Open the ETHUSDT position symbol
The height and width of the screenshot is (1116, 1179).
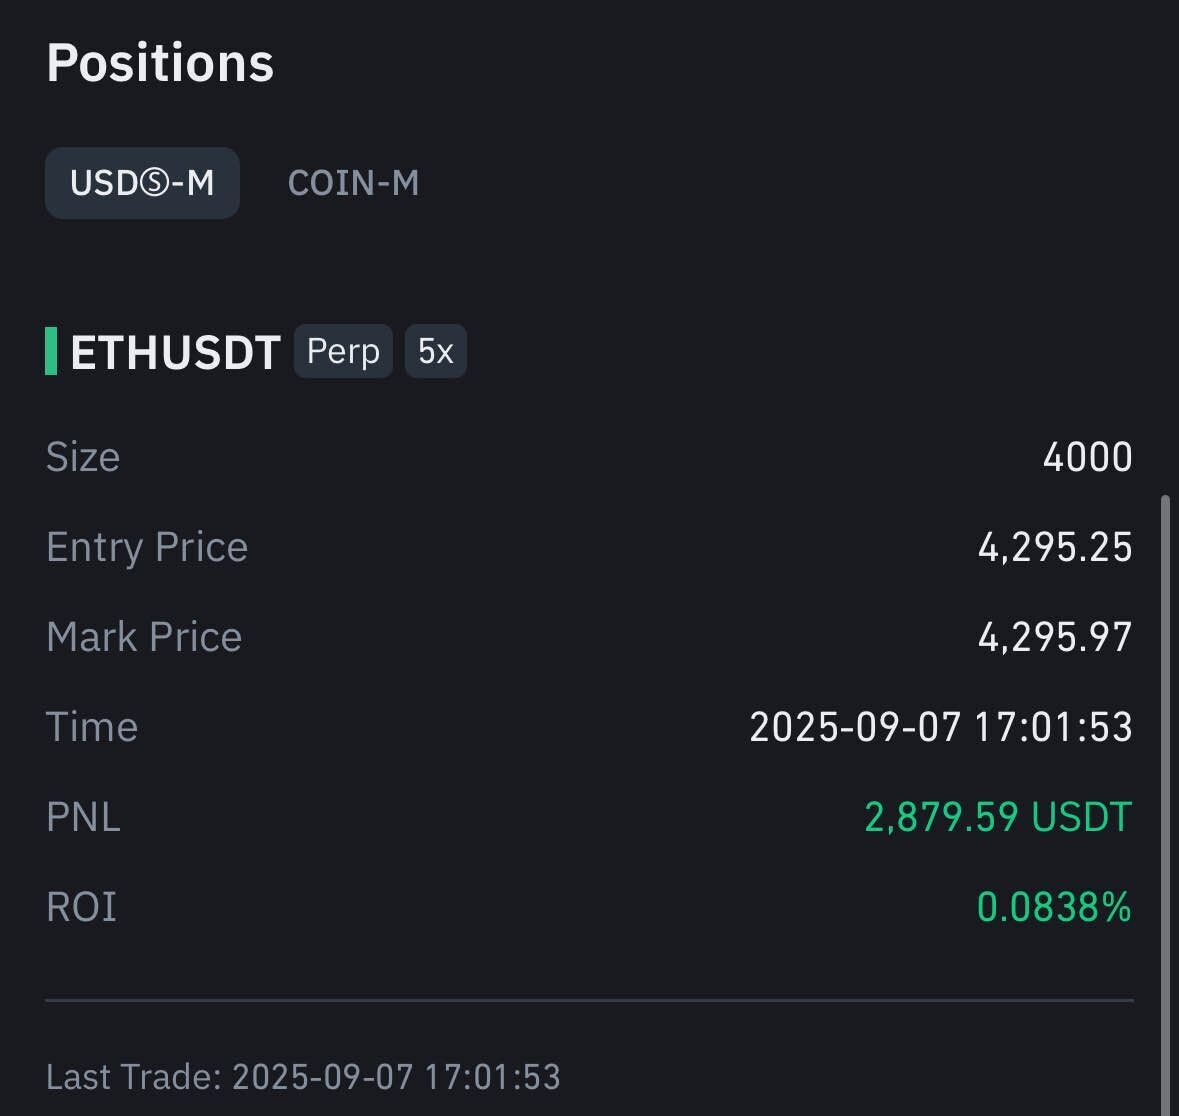click(175, 353)
